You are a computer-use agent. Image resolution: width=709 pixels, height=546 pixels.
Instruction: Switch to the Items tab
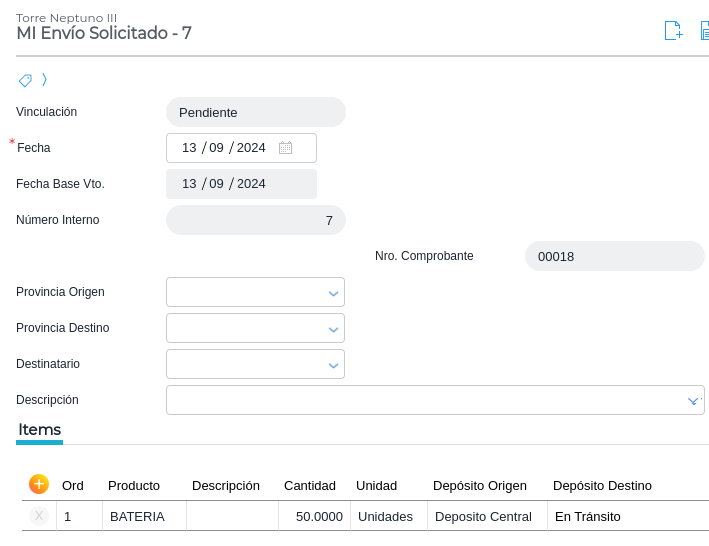tap(40, 430)
